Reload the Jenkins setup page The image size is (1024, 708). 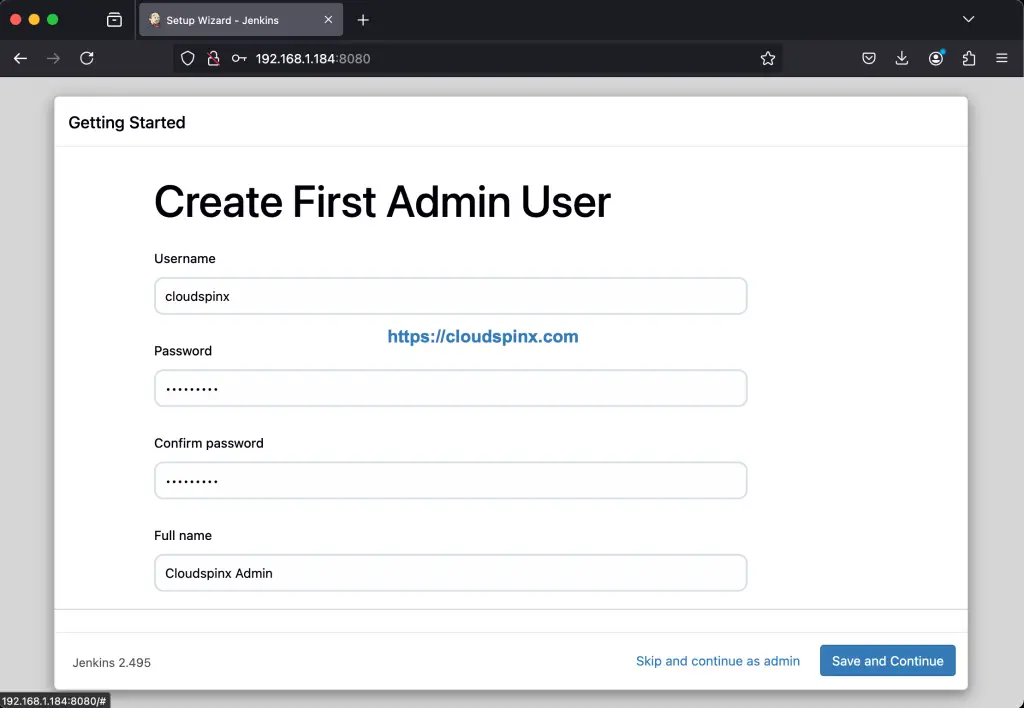87,58
